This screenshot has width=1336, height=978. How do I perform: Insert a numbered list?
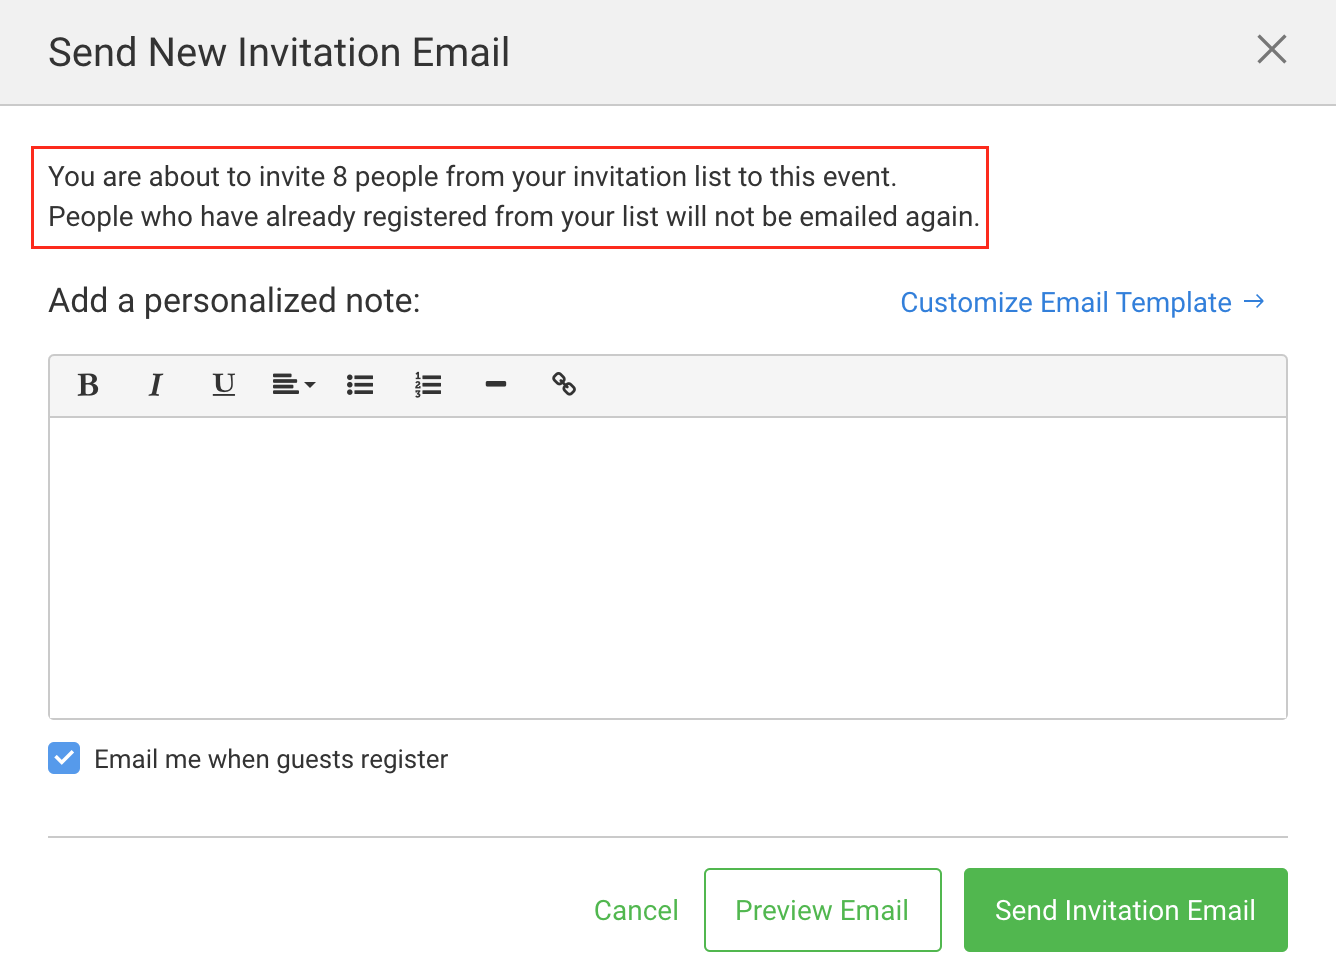click(x=428, y=385)
